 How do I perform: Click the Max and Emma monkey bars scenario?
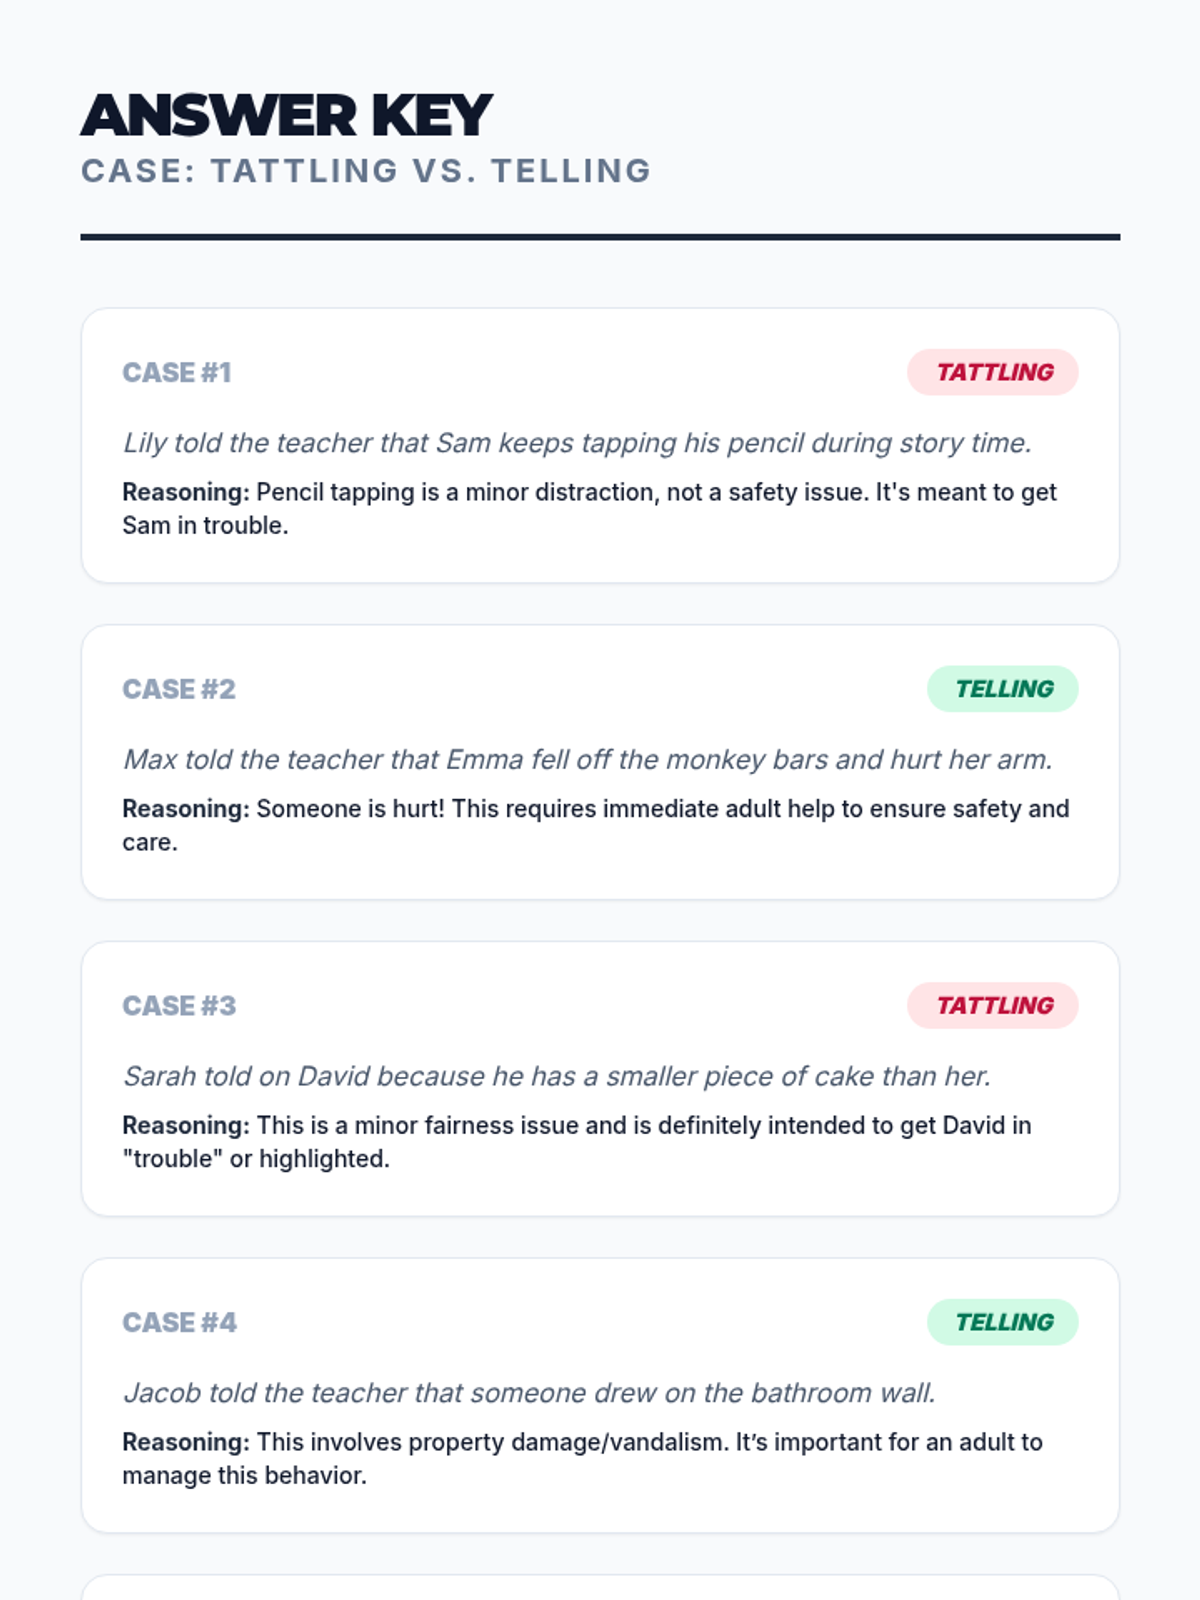(588, 760)
